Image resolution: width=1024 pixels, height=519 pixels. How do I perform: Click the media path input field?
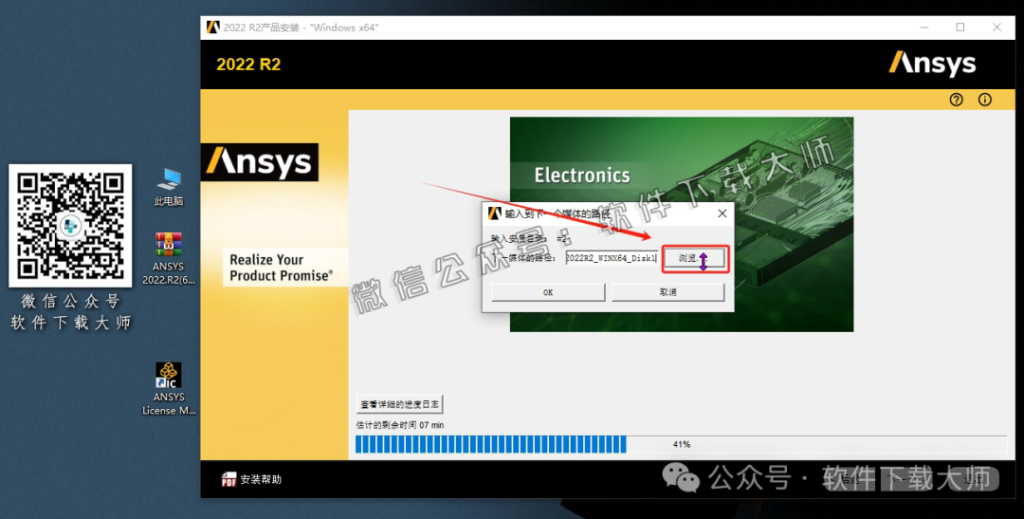(x=611, y=259)
